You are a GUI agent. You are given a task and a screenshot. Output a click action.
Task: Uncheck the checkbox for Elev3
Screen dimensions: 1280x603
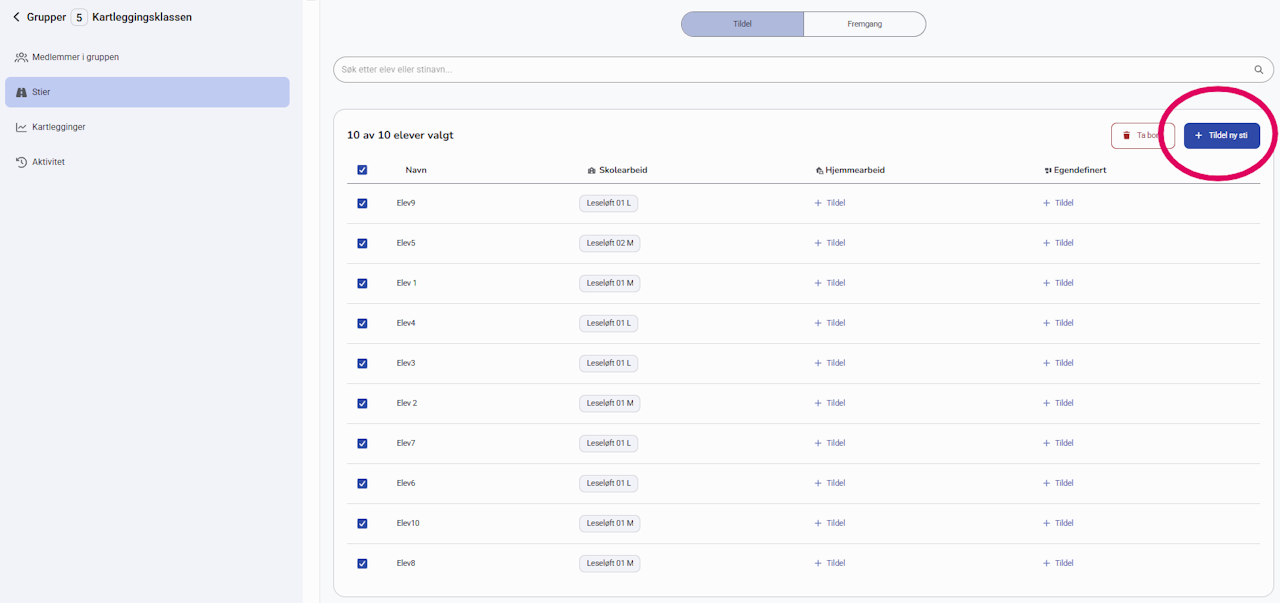click(x=362, y=363)
